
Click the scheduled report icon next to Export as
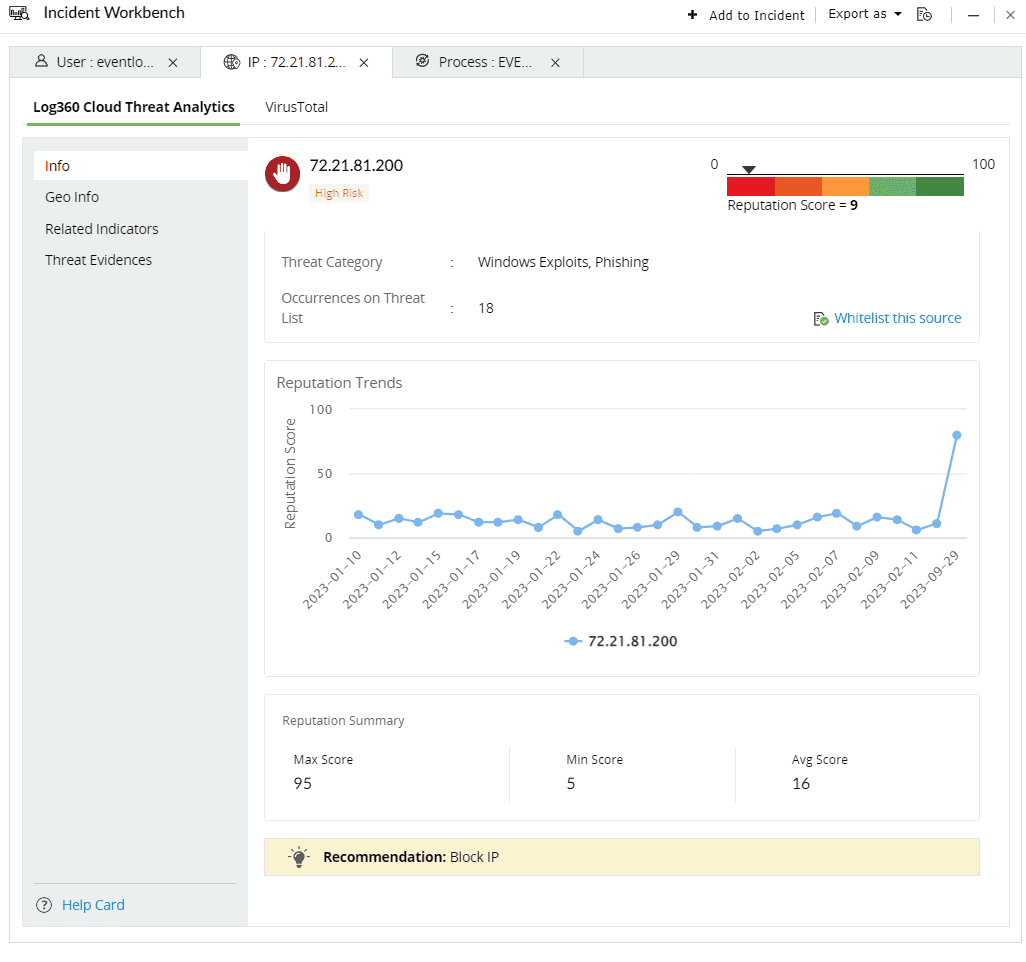[x=925, y=14]
